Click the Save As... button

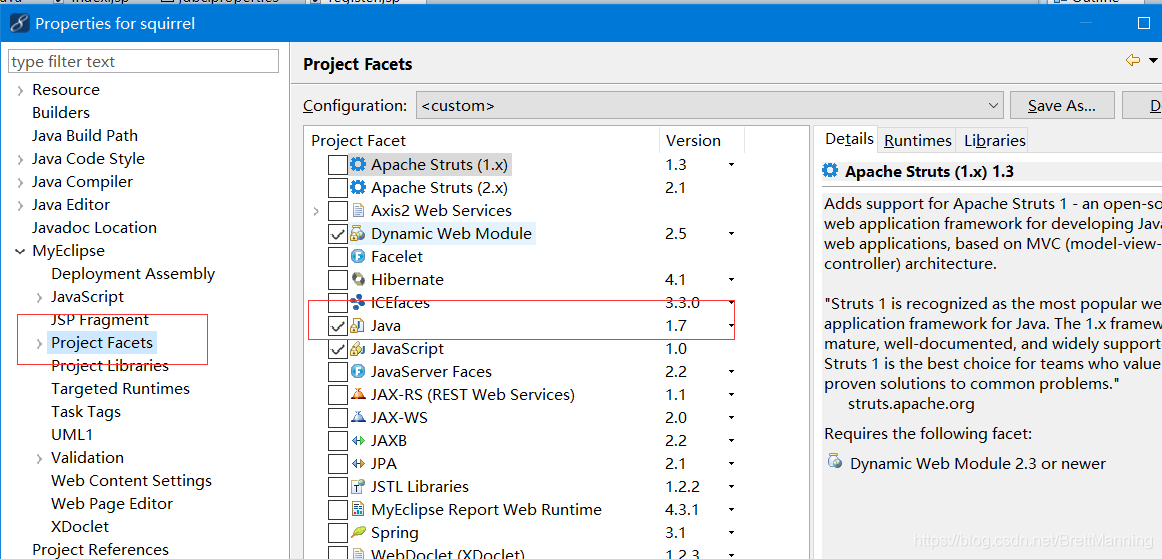coord(1061,106)
